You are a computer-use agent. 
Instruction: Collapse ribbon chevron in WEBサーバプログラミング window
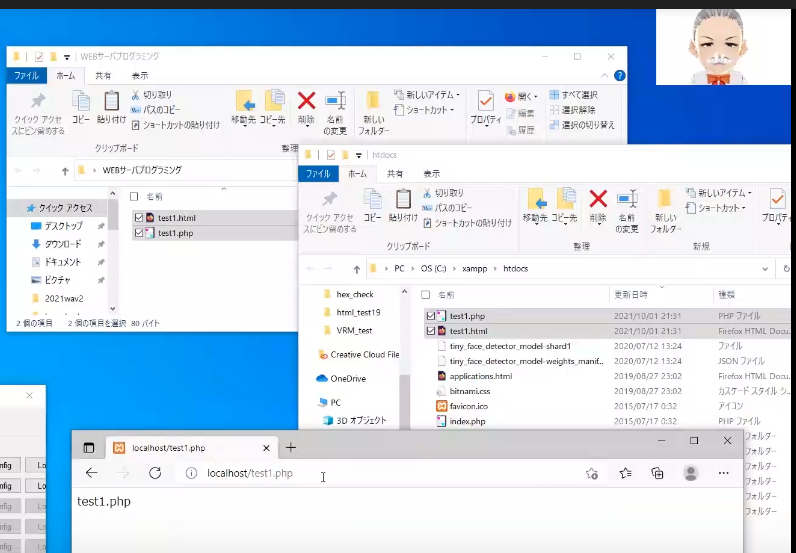click(x=604, y=76)
